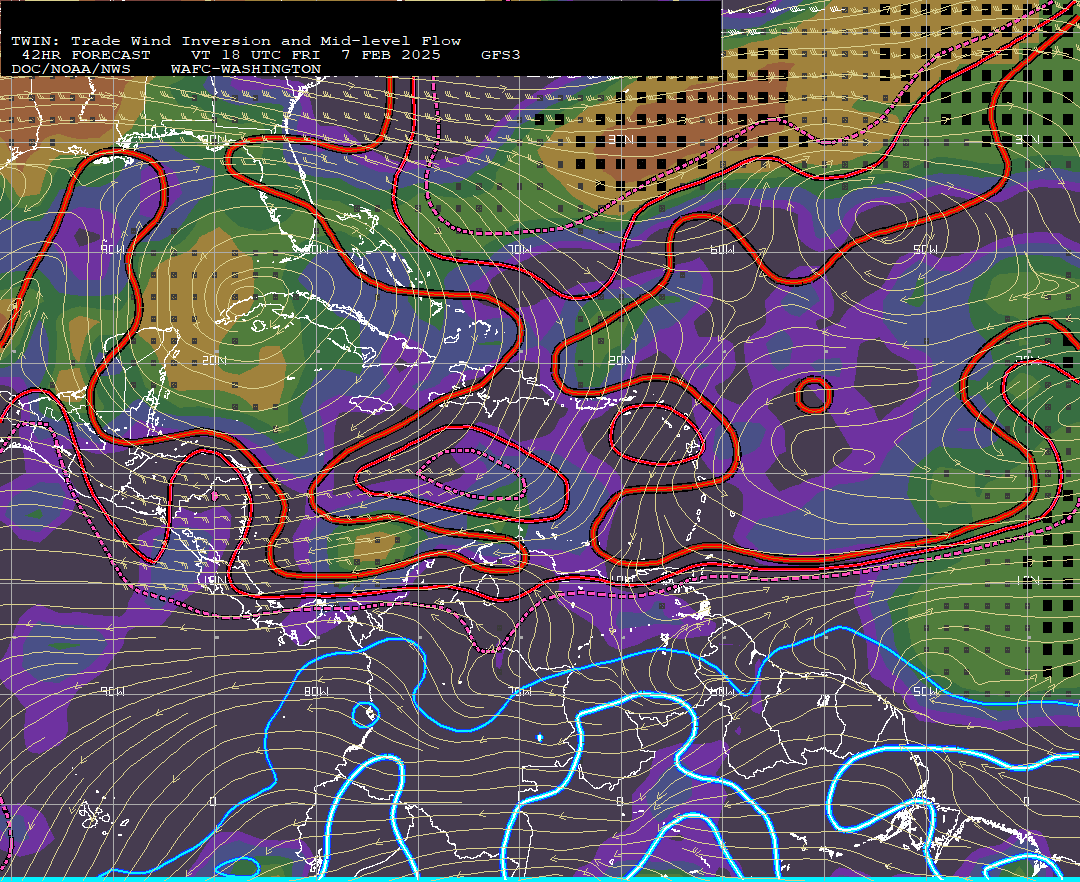Click the small blue closed contour circle near Colombia's coast

pyautogui.click(x=366, y=715)
